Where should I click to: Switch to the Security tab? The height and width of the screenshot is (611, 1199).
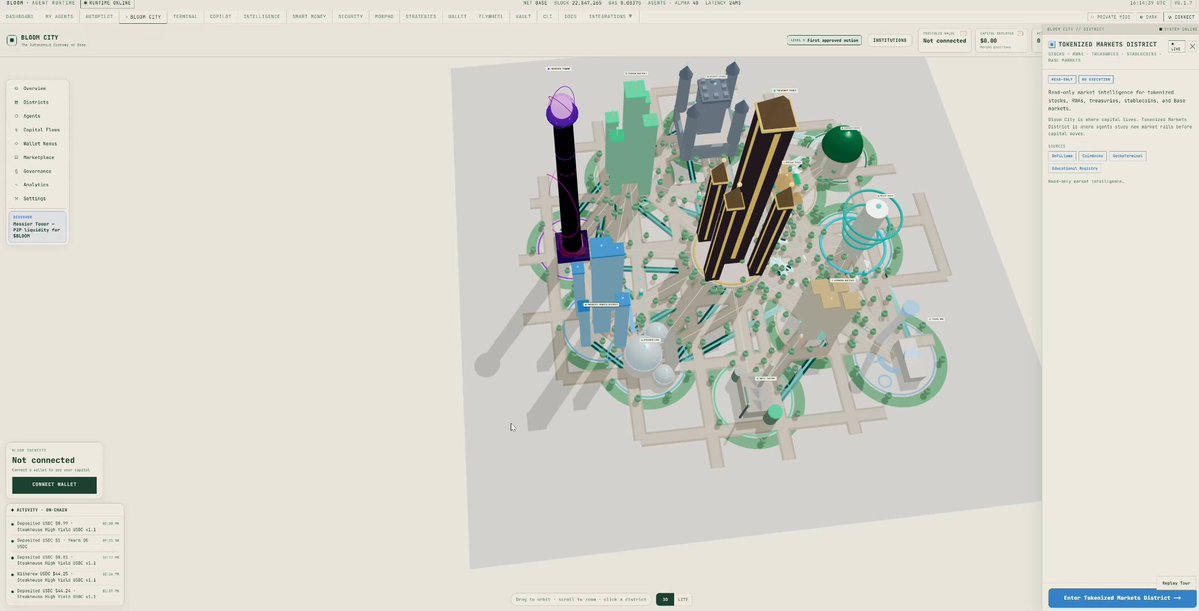point(350,16)
